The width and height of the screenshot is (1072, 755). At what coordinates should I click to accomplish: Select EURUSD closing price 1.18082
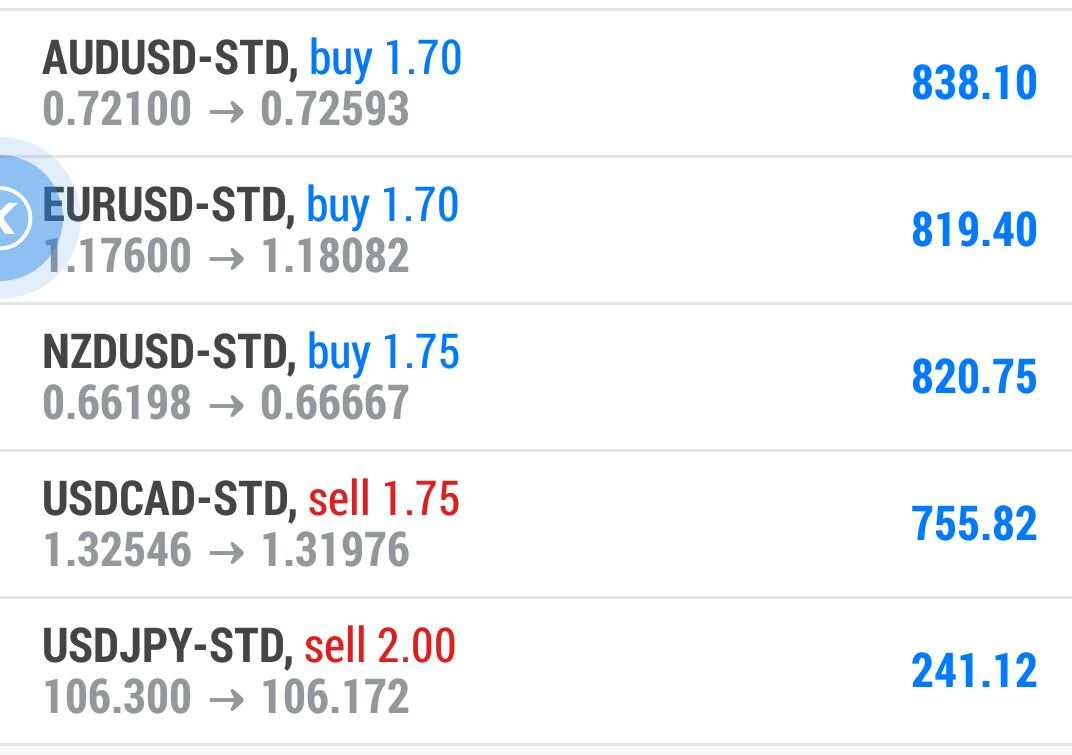335,256
